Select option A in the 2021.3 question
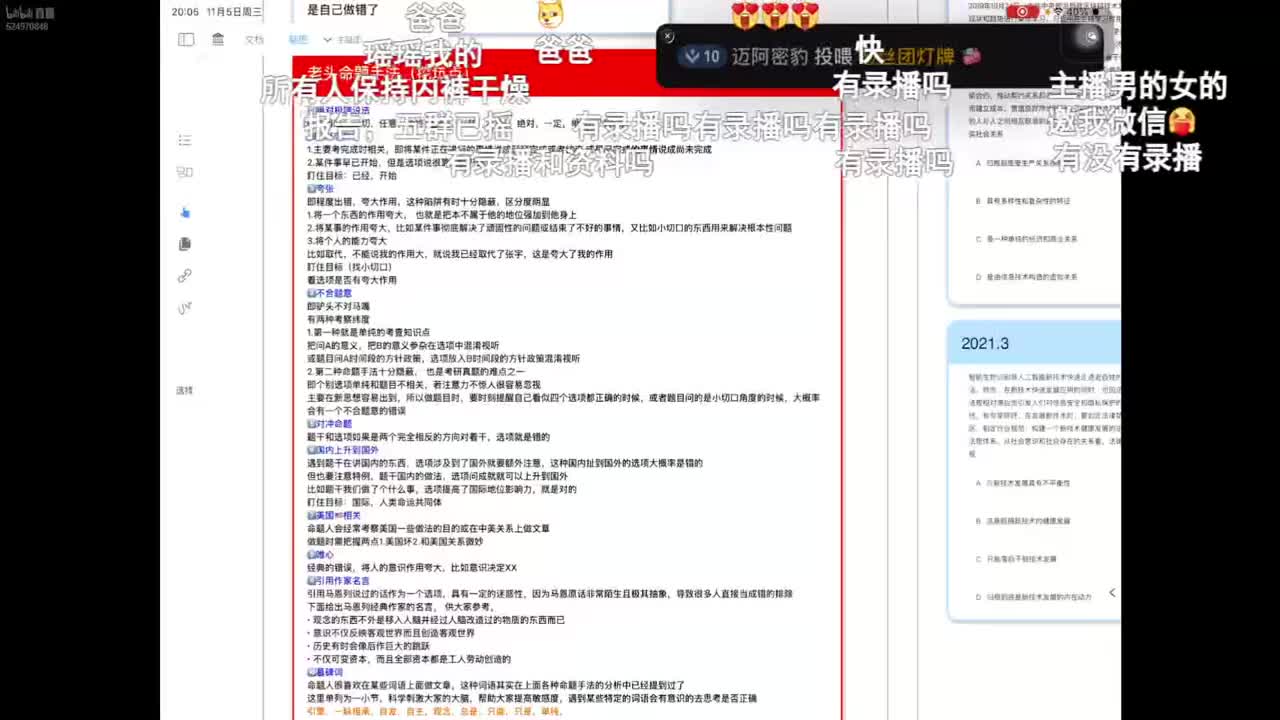The height and width of the screenshot is (720, 1280). point(1021,483)
